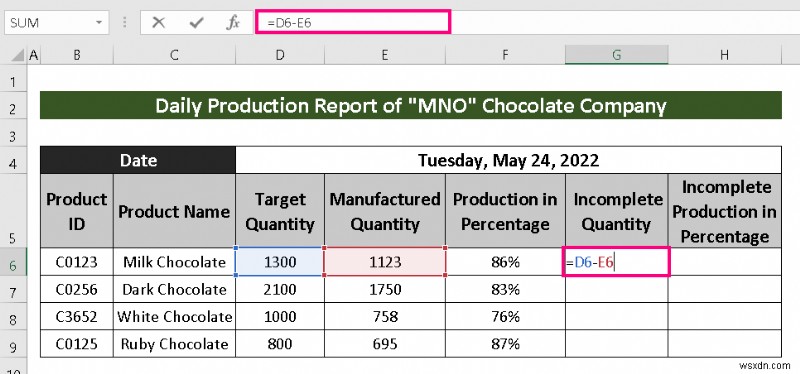
Task: Select cell with product ID C0125
Action: click(x=77, y=344)
